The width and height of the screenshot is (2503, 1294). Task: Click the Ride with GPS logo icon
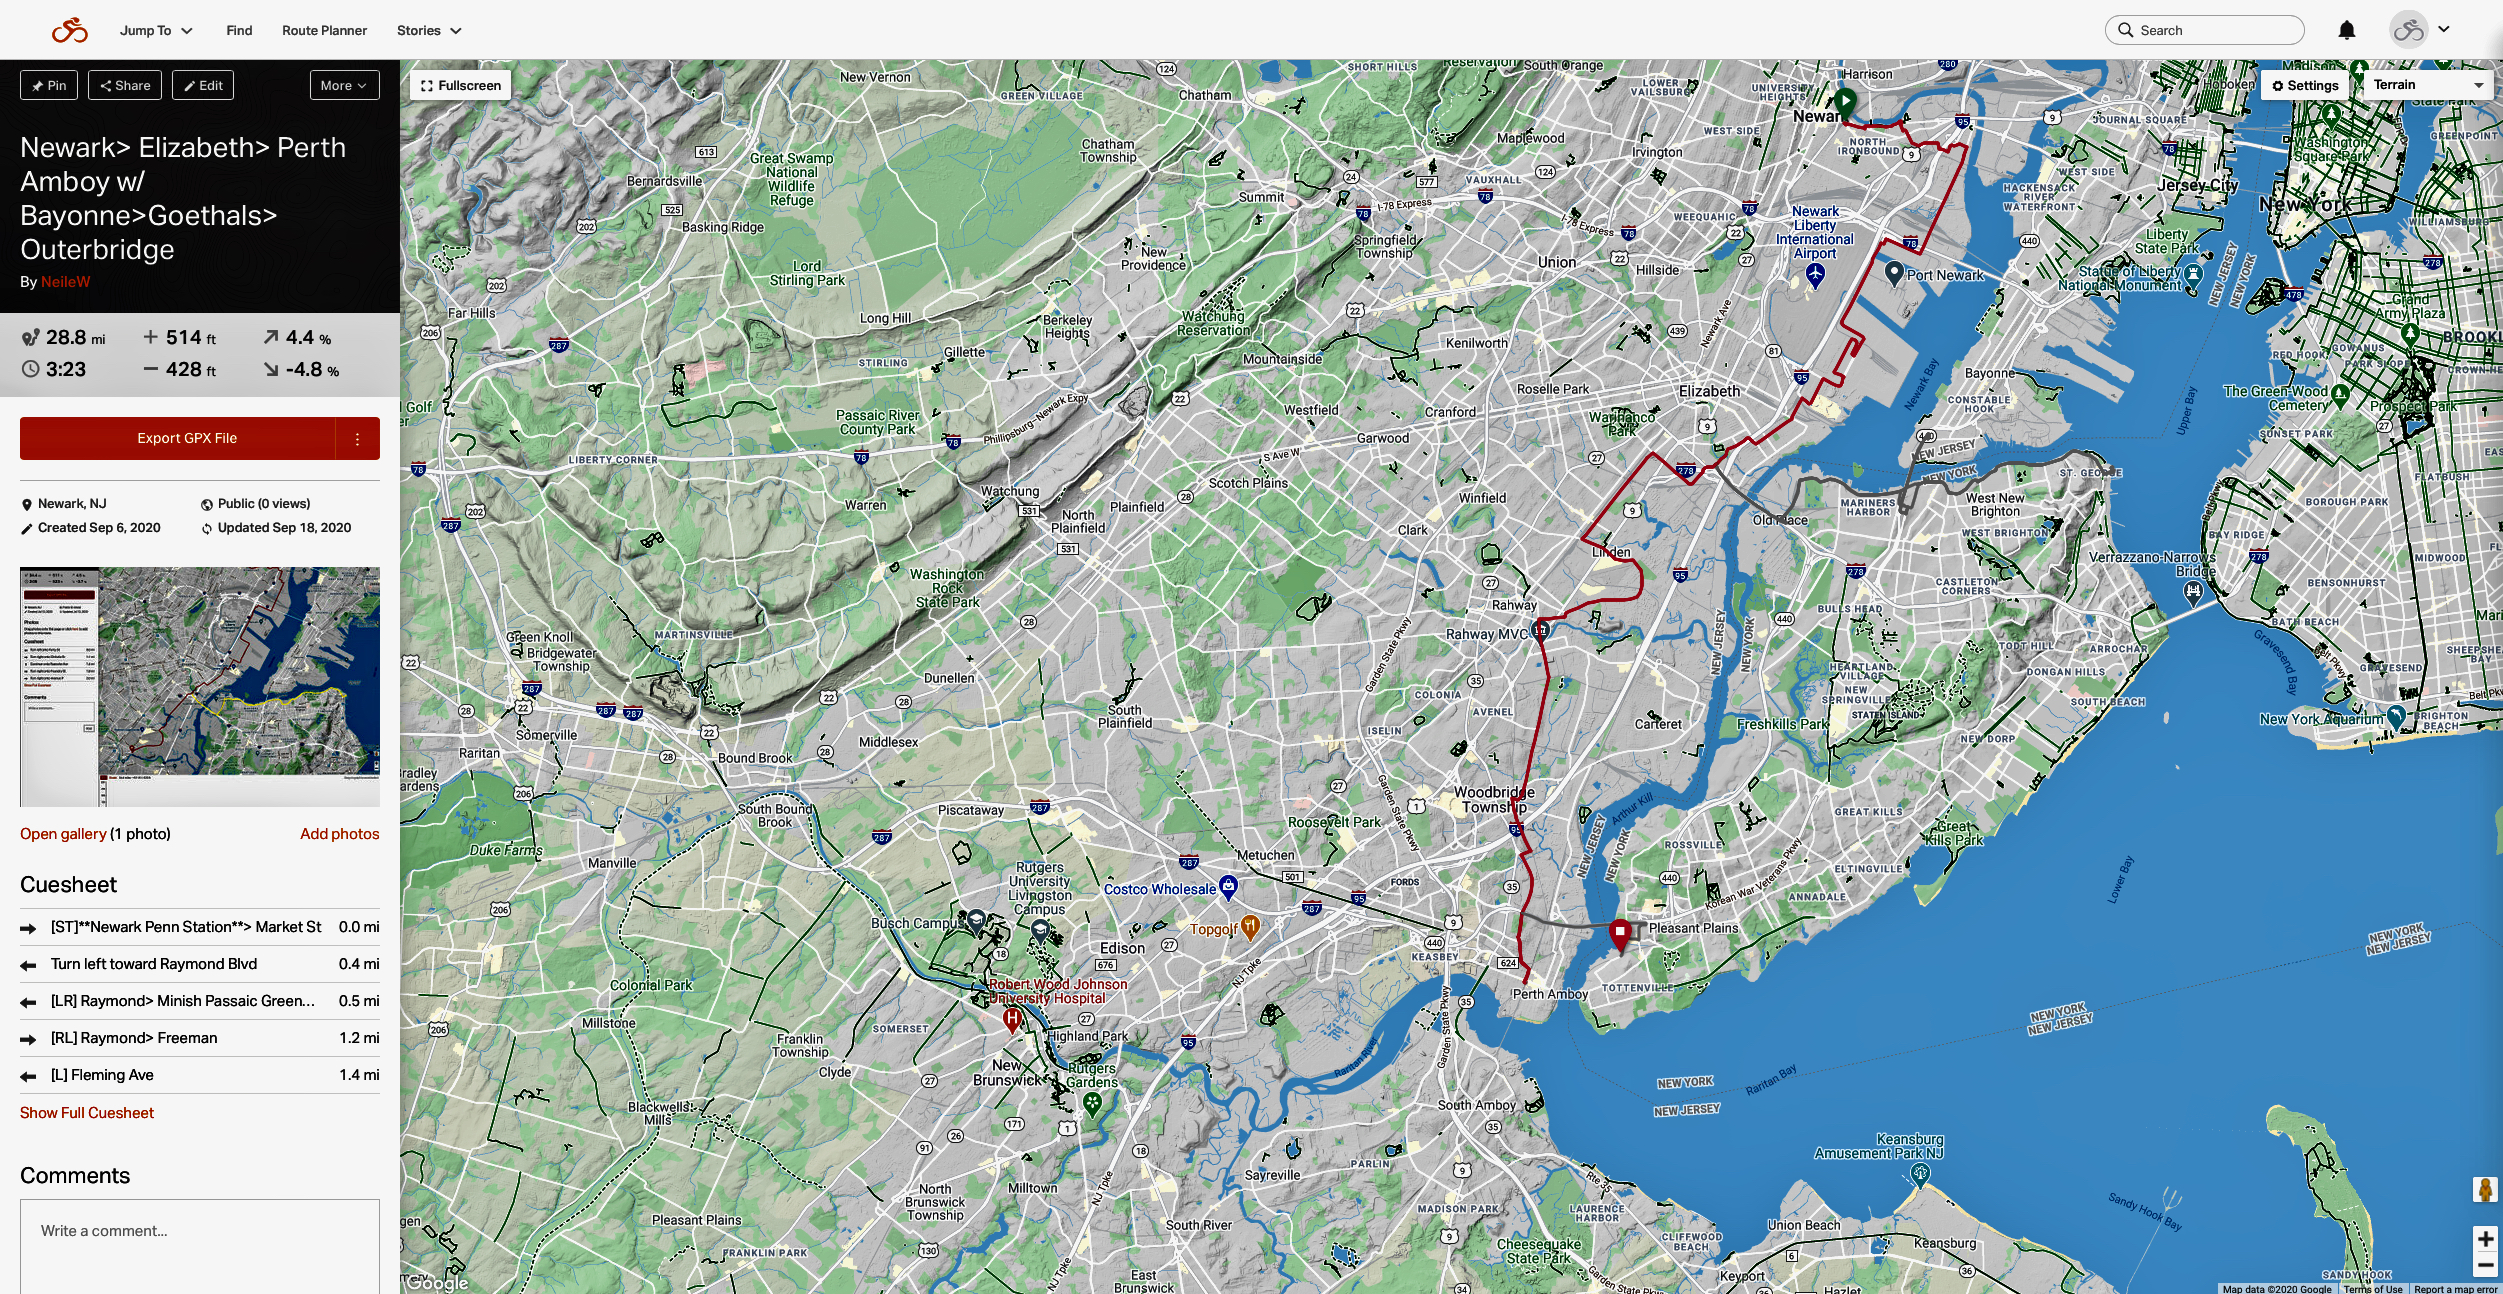pos(70,30)
